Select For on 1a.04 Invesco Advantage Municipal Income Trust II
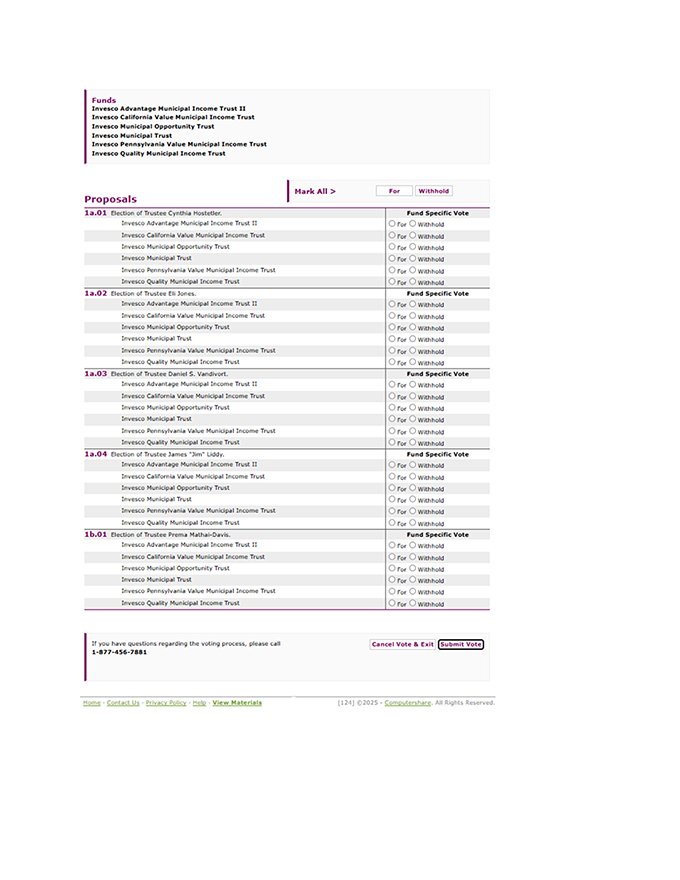 392,465
